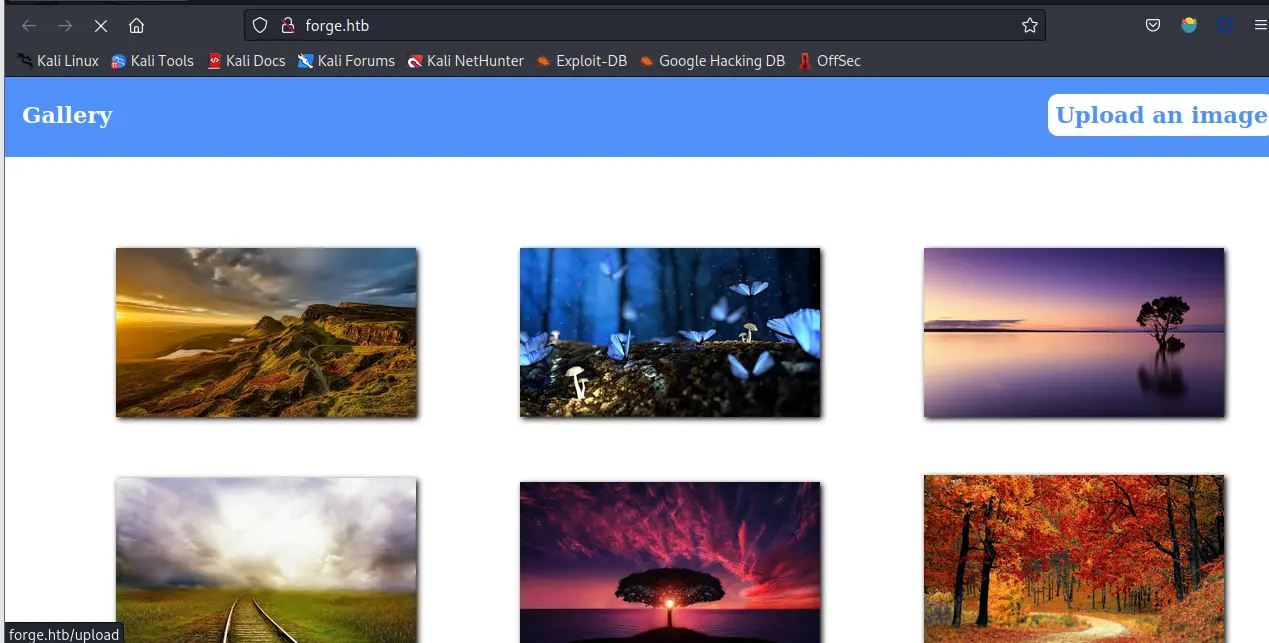This screenshot has width=1269, height=643.
Task: Open the Kali Linux bookmark
Action: click(58, 61)
